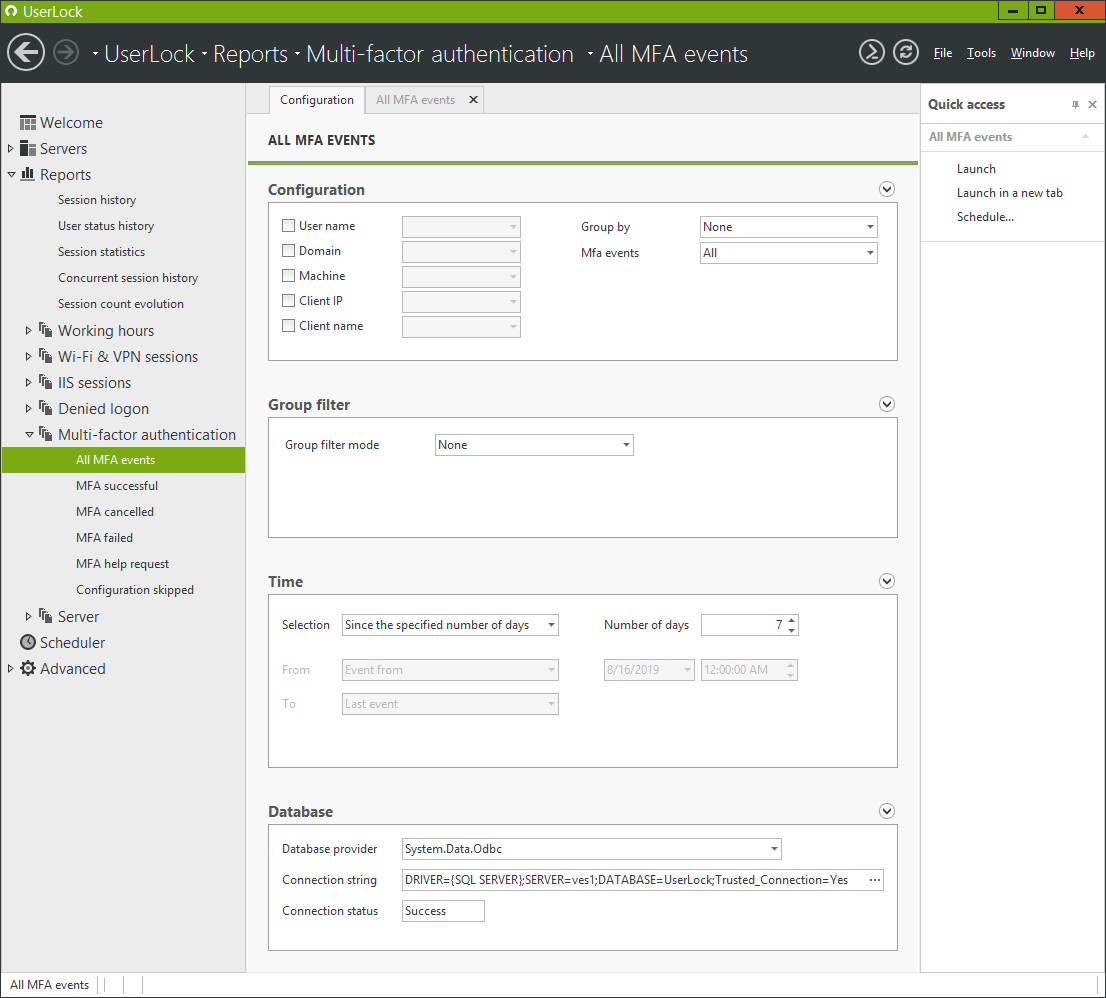Viewport: 1106px width, 998px height.
Task: Click the Server reports folder icon
Action: (46, 616)
